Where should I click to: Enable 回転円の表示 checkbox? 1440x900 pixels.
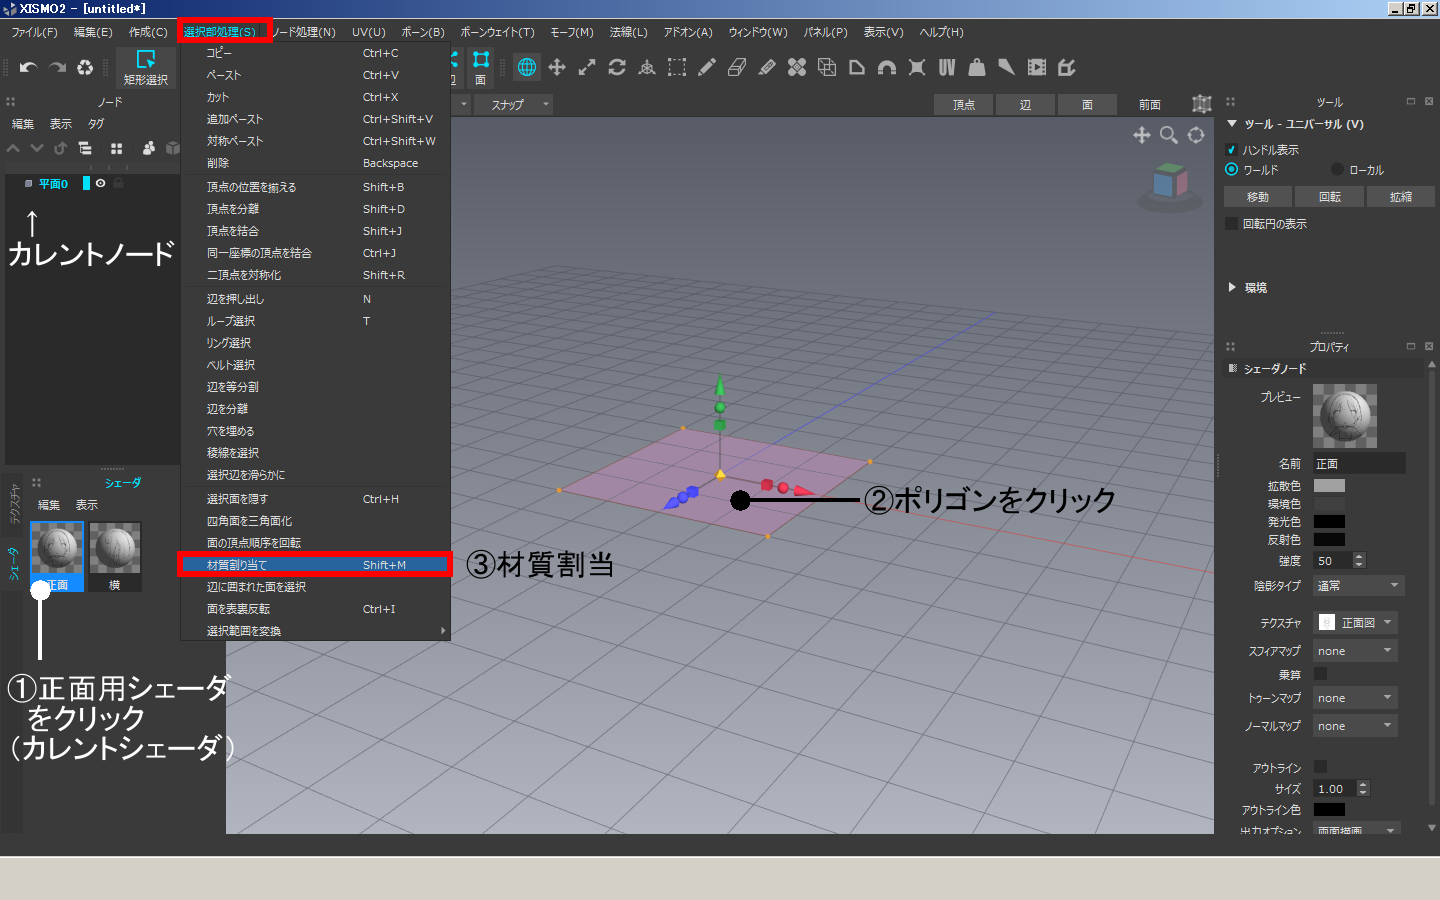pyautogui.click(x=1232, y=223)
